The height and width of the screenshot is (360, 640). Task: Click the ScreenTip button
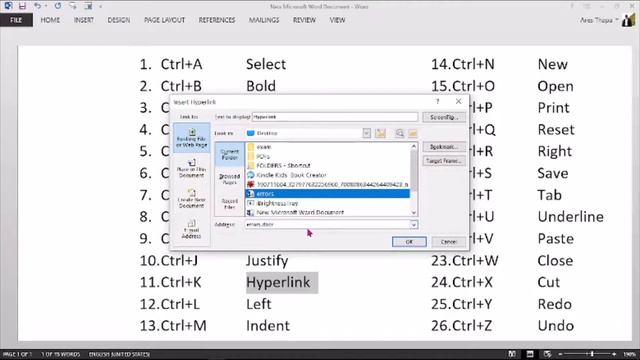444,117
